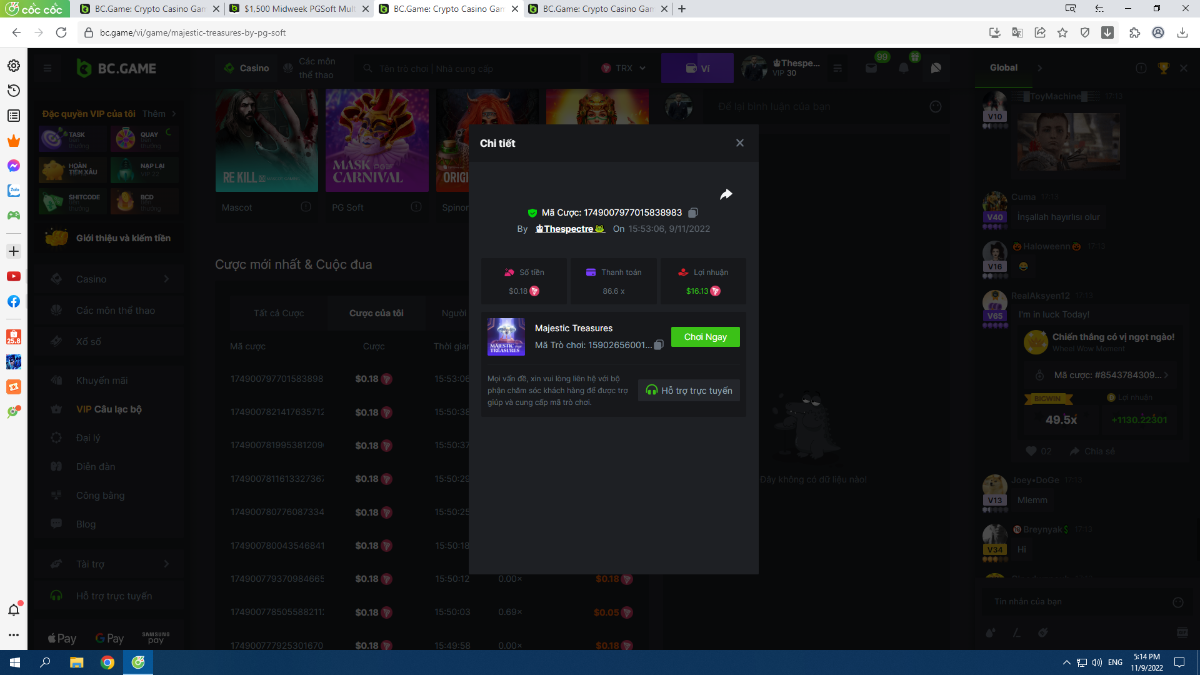Screen dimensions: 1200x675
Task: Open a new browser tab
Action: pos(682,9)
